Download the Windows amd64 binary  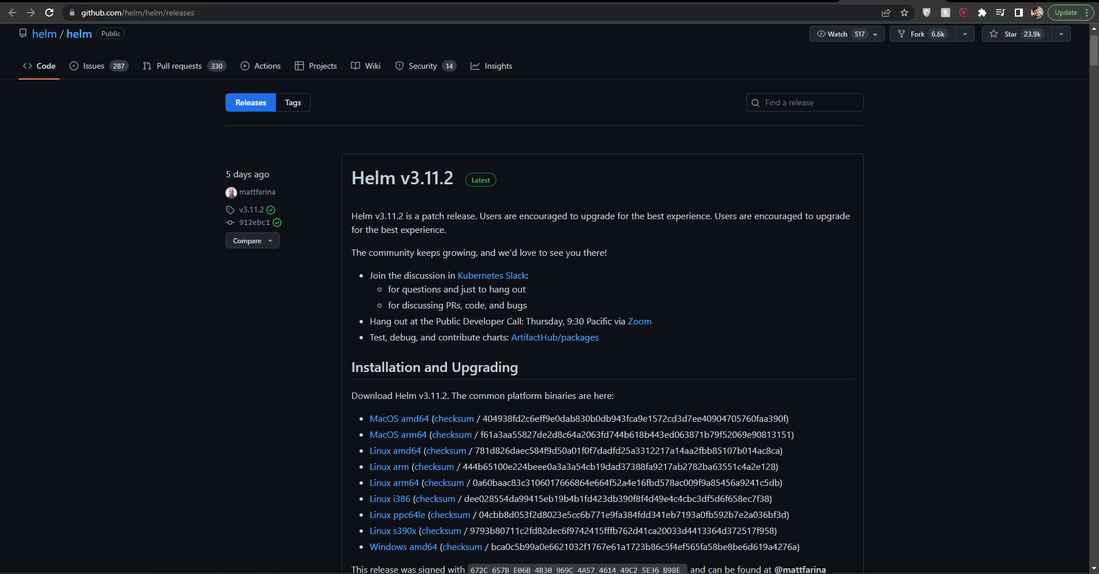click(x=403, y=547)
